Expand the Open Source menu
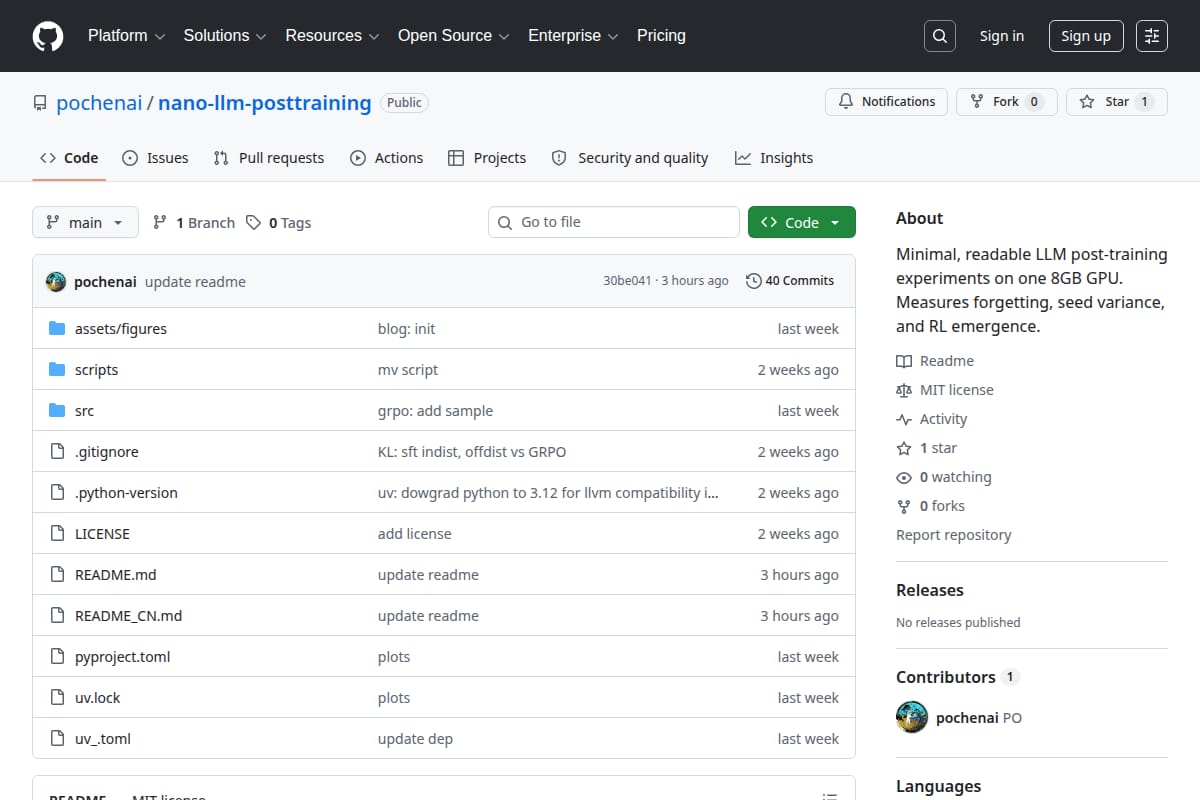Image resolution: width=1200 pixels, height=800 pixels. pos(454,35)
